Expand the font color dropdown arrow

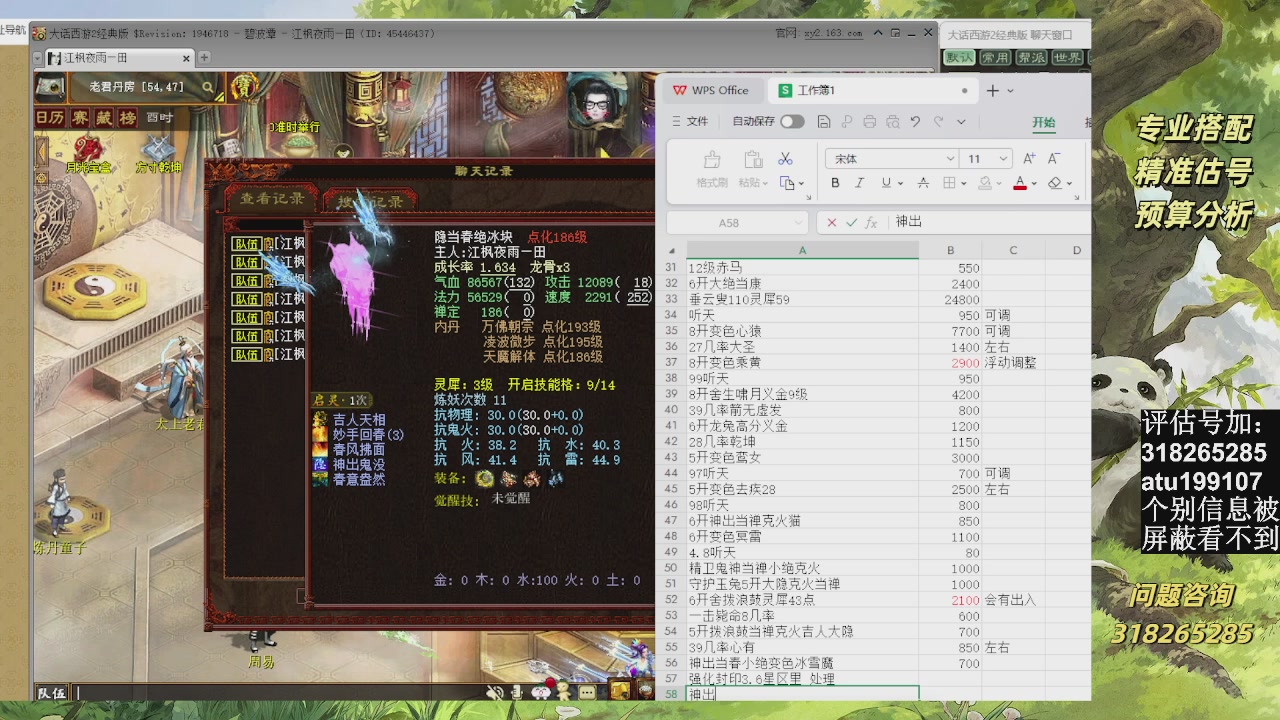(1035, 184)
